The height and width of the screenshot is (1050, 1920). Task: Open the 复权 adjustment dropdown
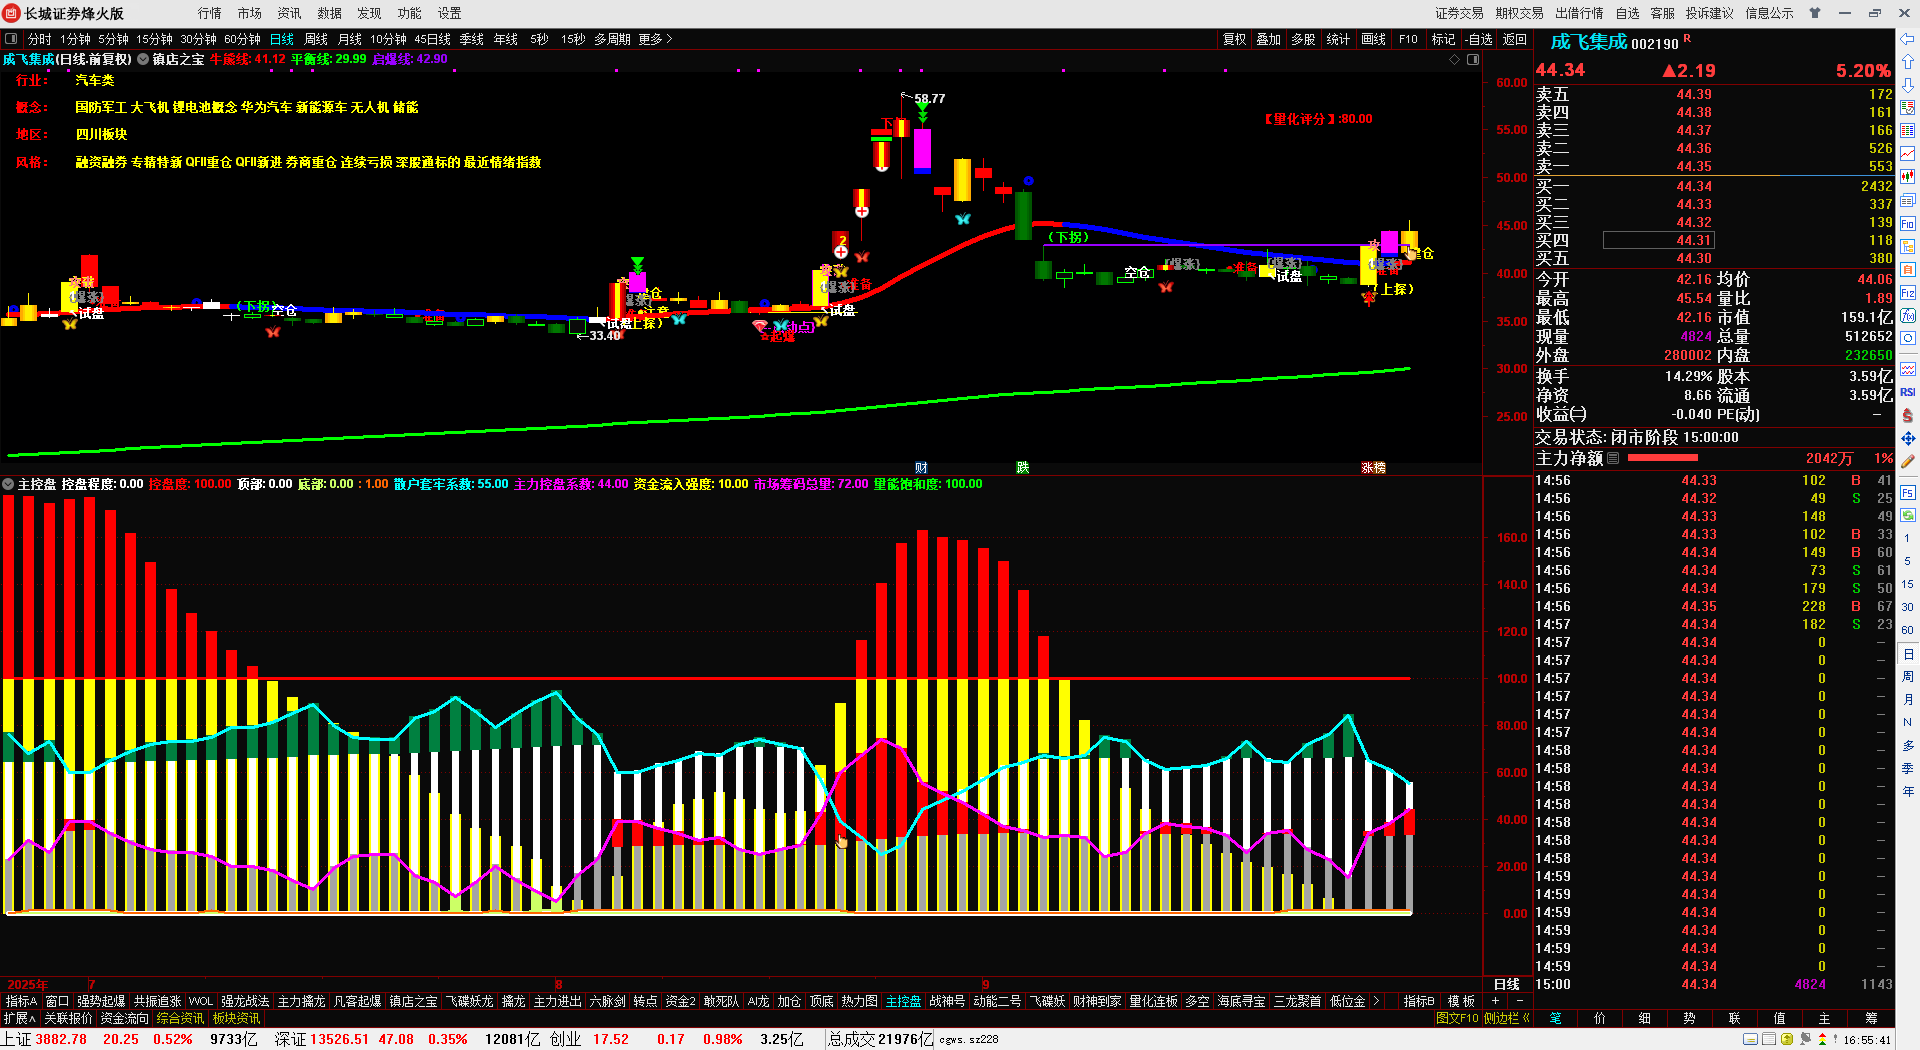(1235, 39)
